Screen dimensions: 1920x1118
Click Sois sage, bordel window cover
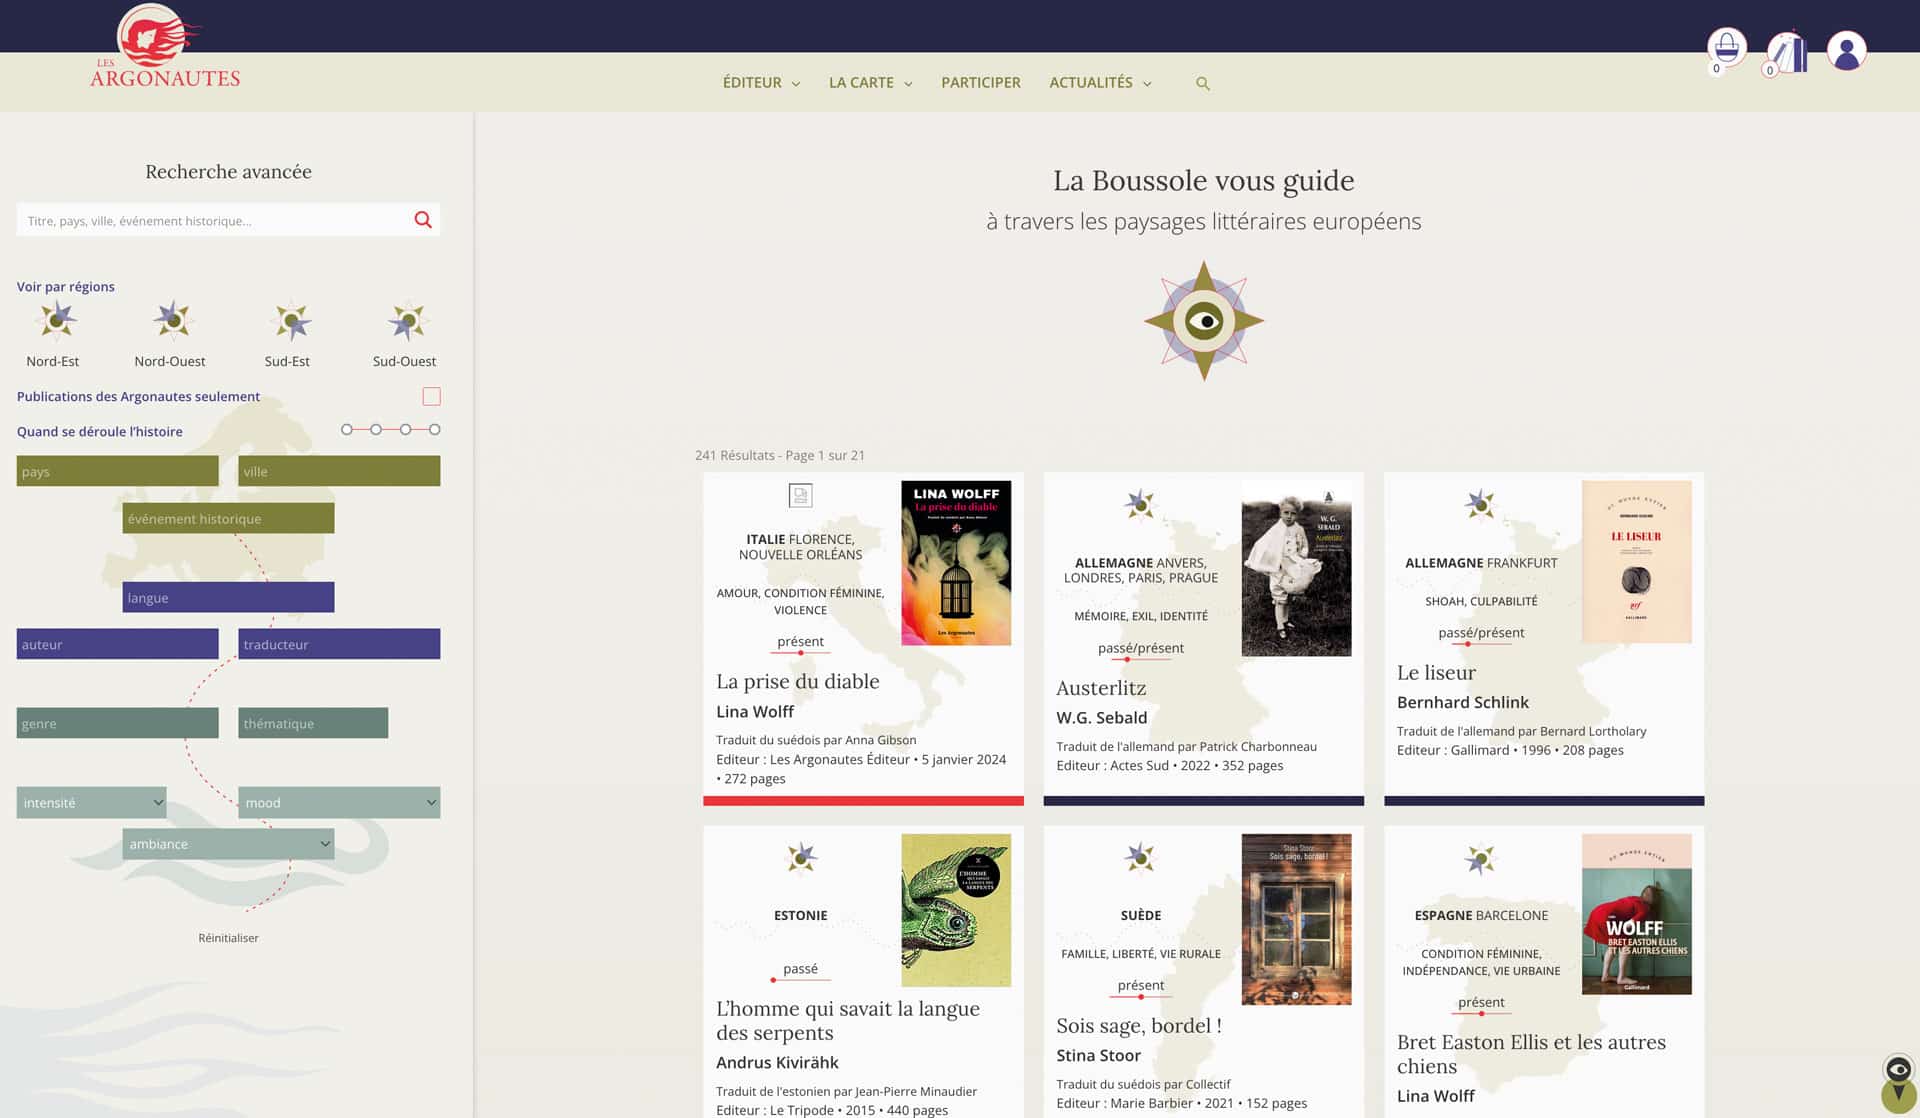tap(1296, 920)
